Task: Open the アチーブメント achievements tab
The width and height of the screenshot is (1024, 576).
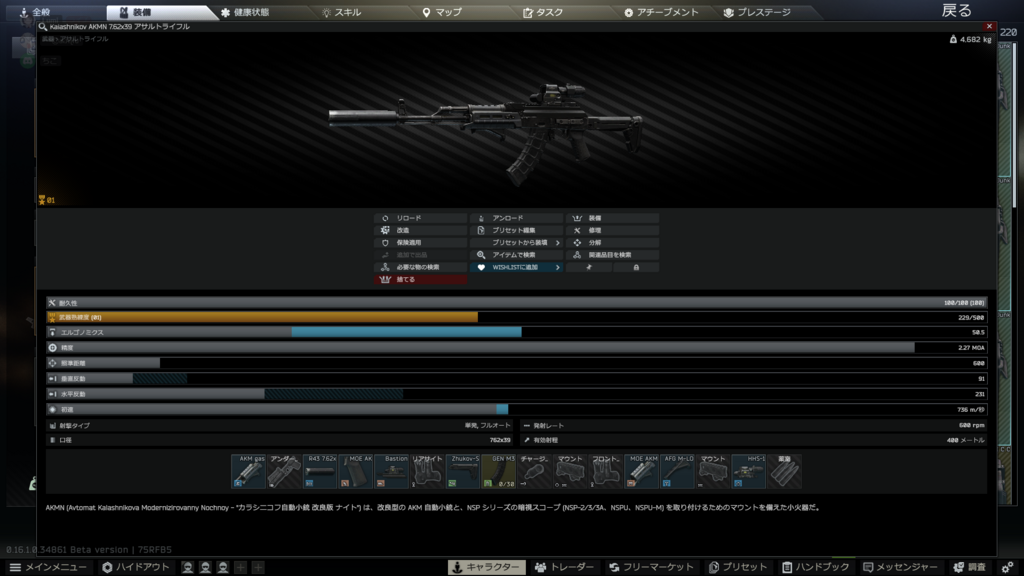Action: point(662,12)
